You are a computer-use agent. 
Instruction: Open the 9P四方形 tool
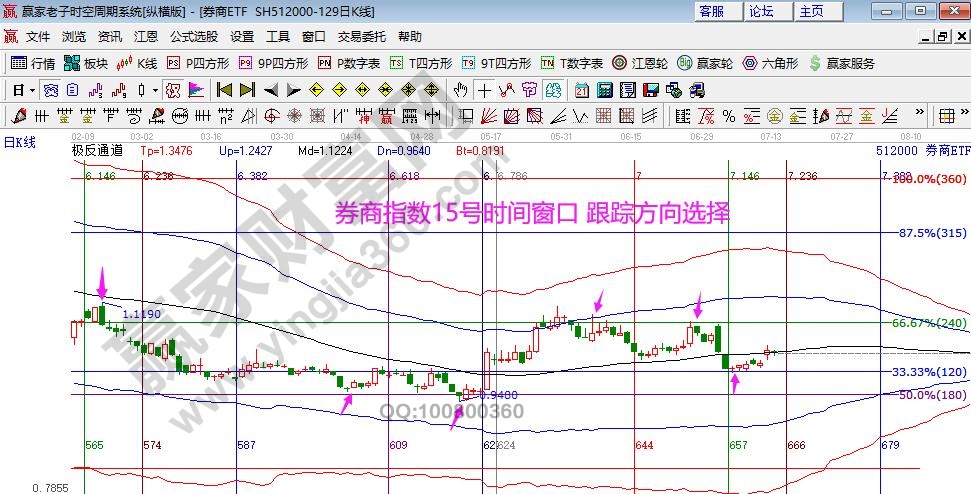274,63
